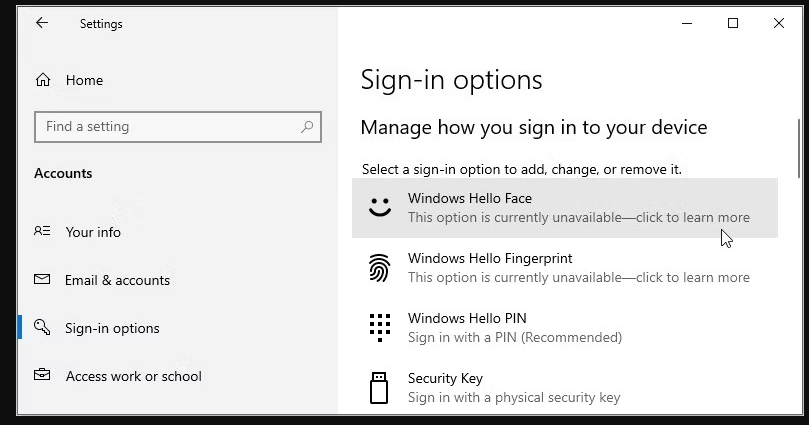
Task: Click the Windows Hello PIN keypad icon
Action: (x=380, y=328)
